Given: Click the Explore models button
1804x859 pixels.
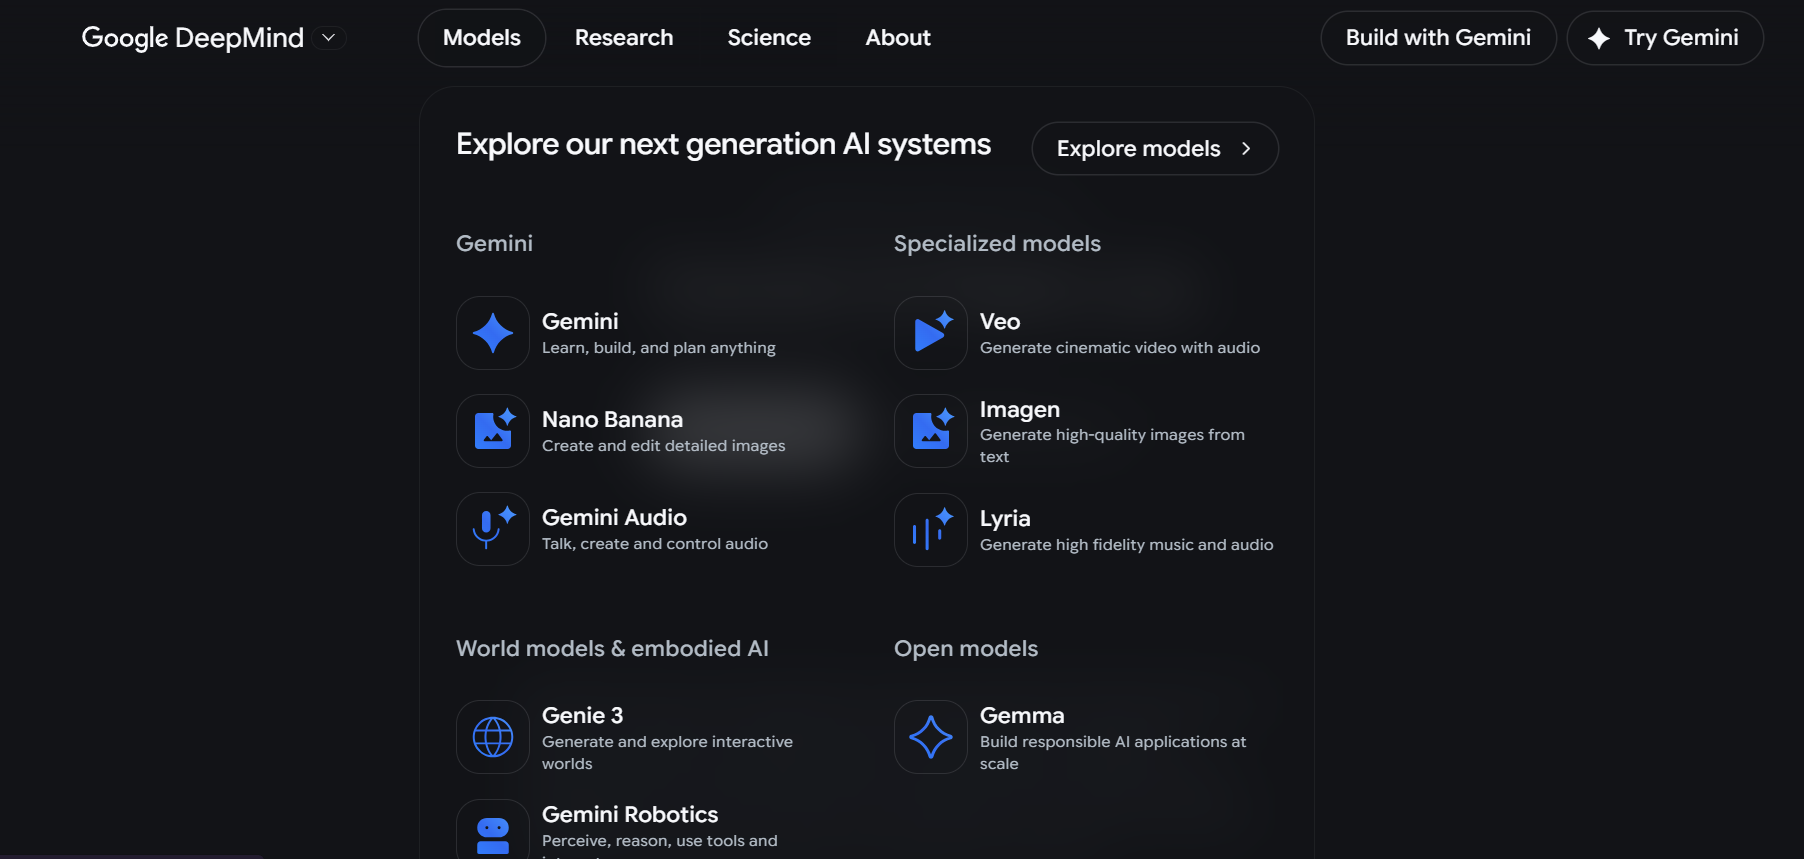Looking at the screenshot, I should [1155, 148].
